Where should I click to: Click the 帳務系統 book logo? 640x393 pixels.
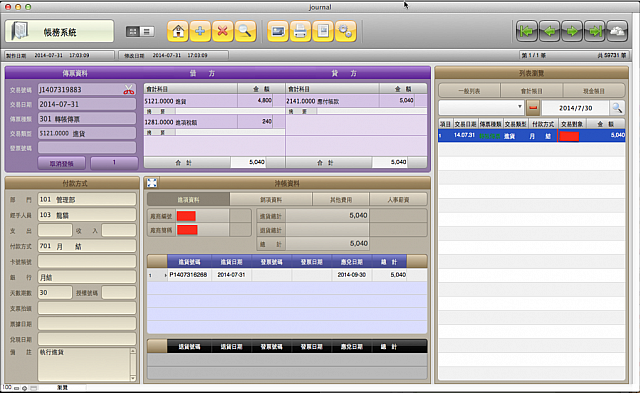(20, 31)
